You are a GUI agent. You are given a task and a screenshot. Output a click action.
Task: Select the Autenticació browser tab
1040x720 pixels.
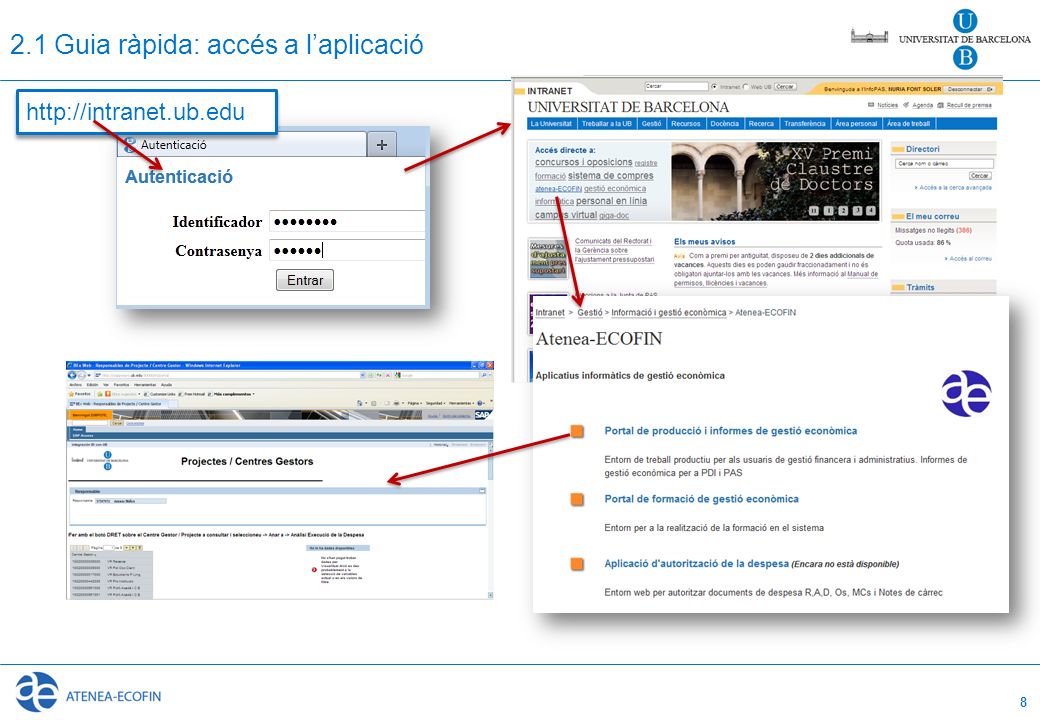coord(243,145)
